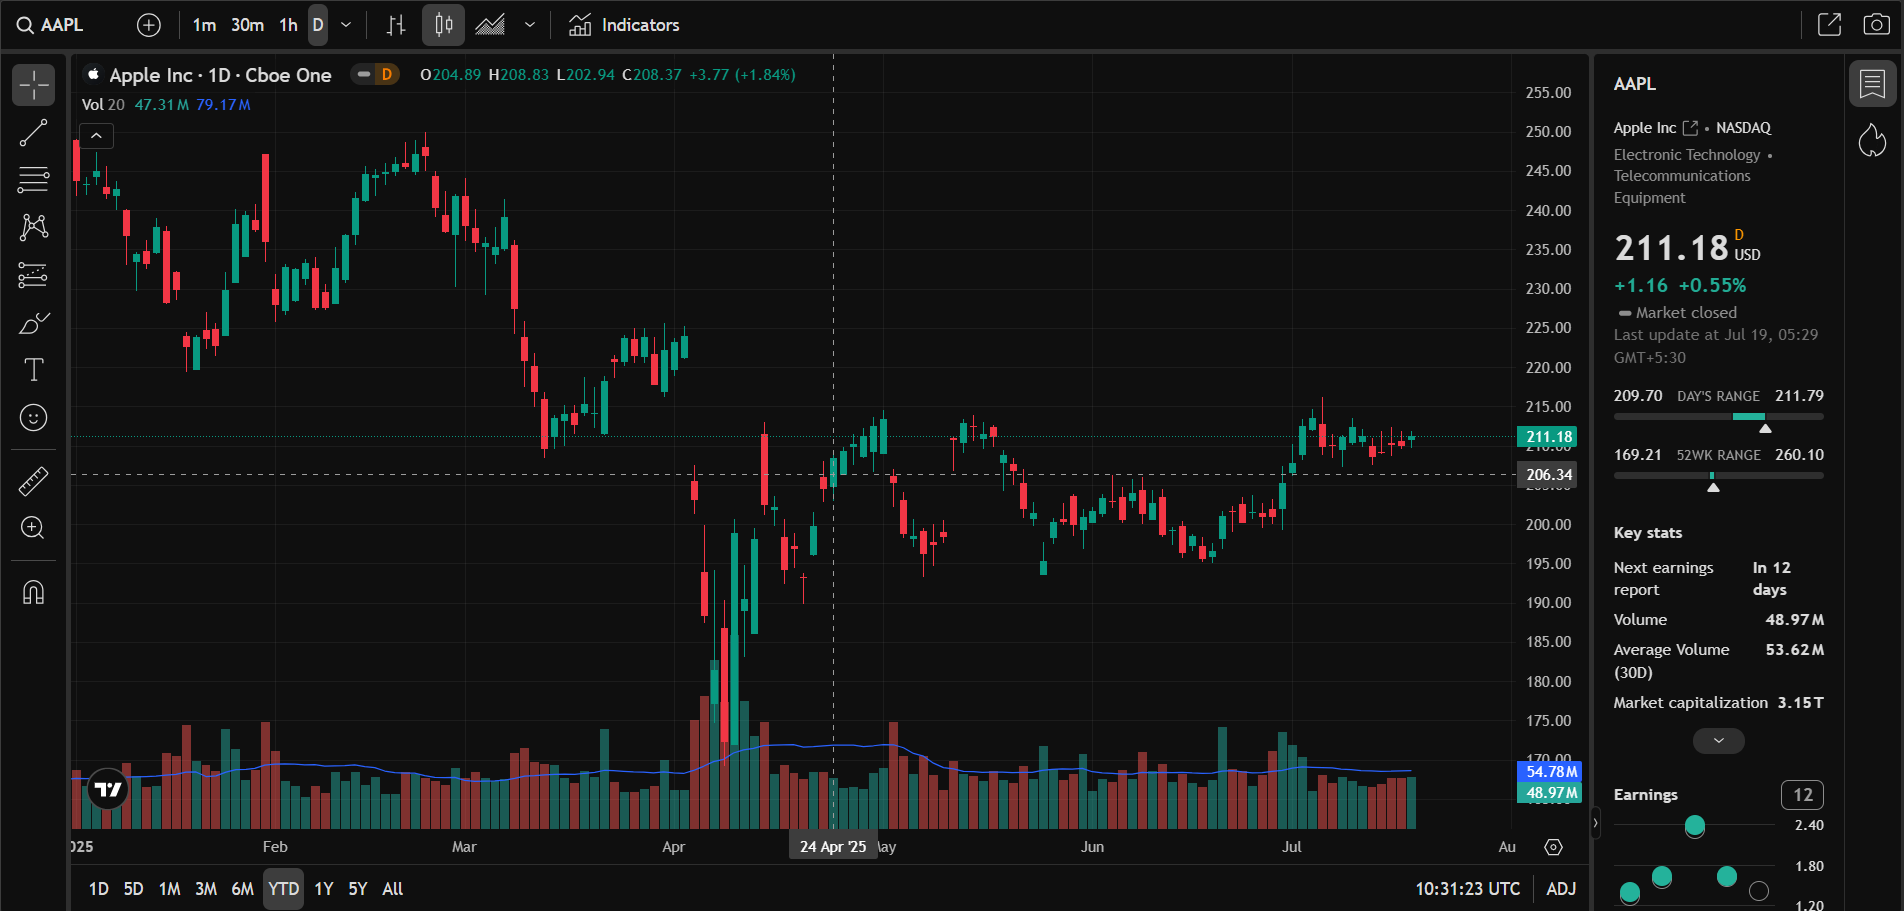Click the 206.34 crosshair price label
The height and width of the screenshot is (911, 1904).
point(1548,475)
